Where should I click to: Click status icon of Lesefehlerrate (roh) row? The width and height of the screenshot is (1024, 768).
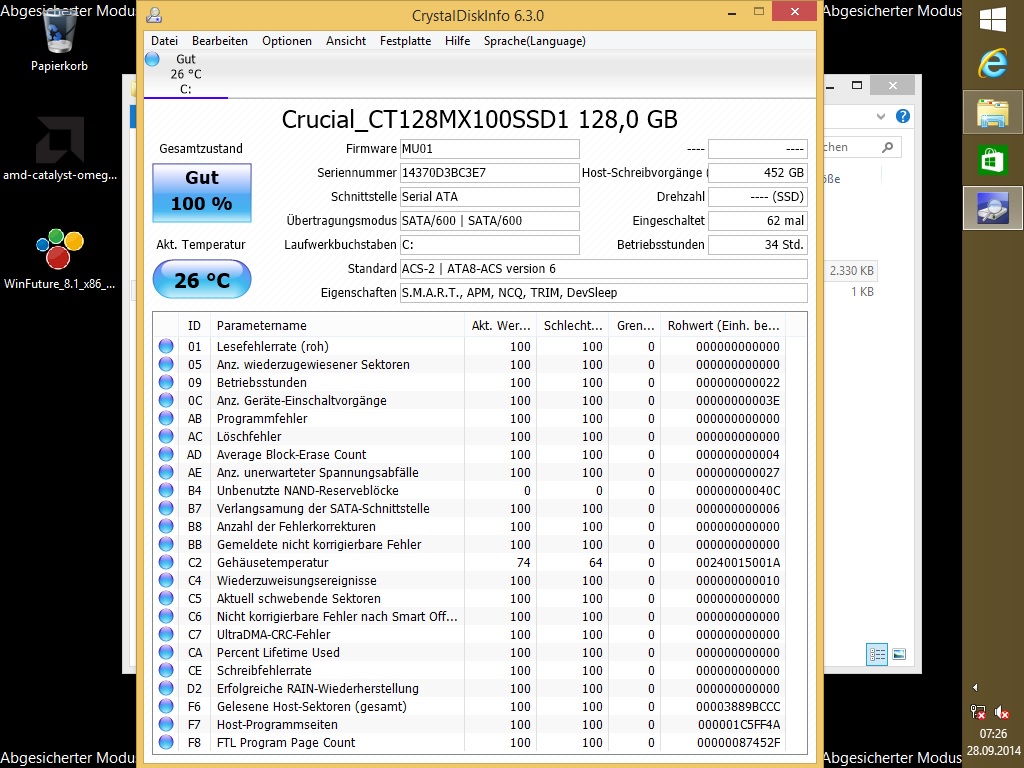point(166,346)
